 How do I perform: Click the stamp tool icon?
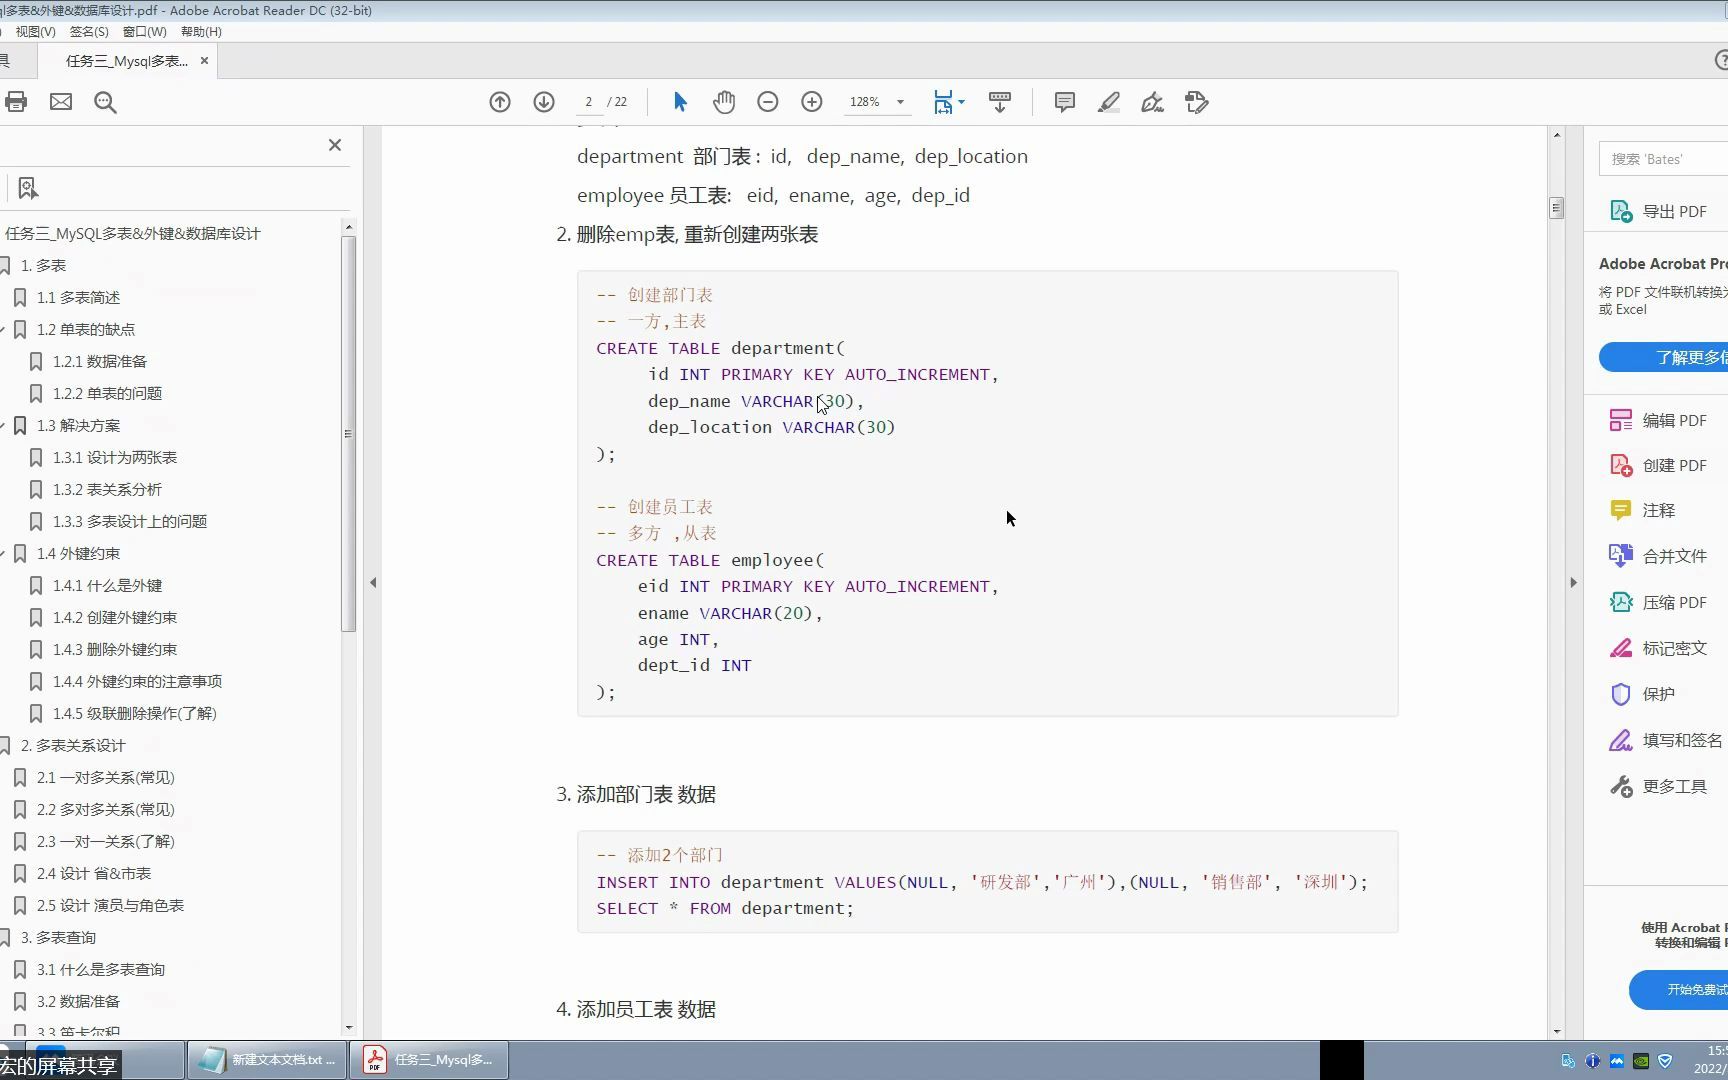pyautogui.click(x=1197, y=102)
